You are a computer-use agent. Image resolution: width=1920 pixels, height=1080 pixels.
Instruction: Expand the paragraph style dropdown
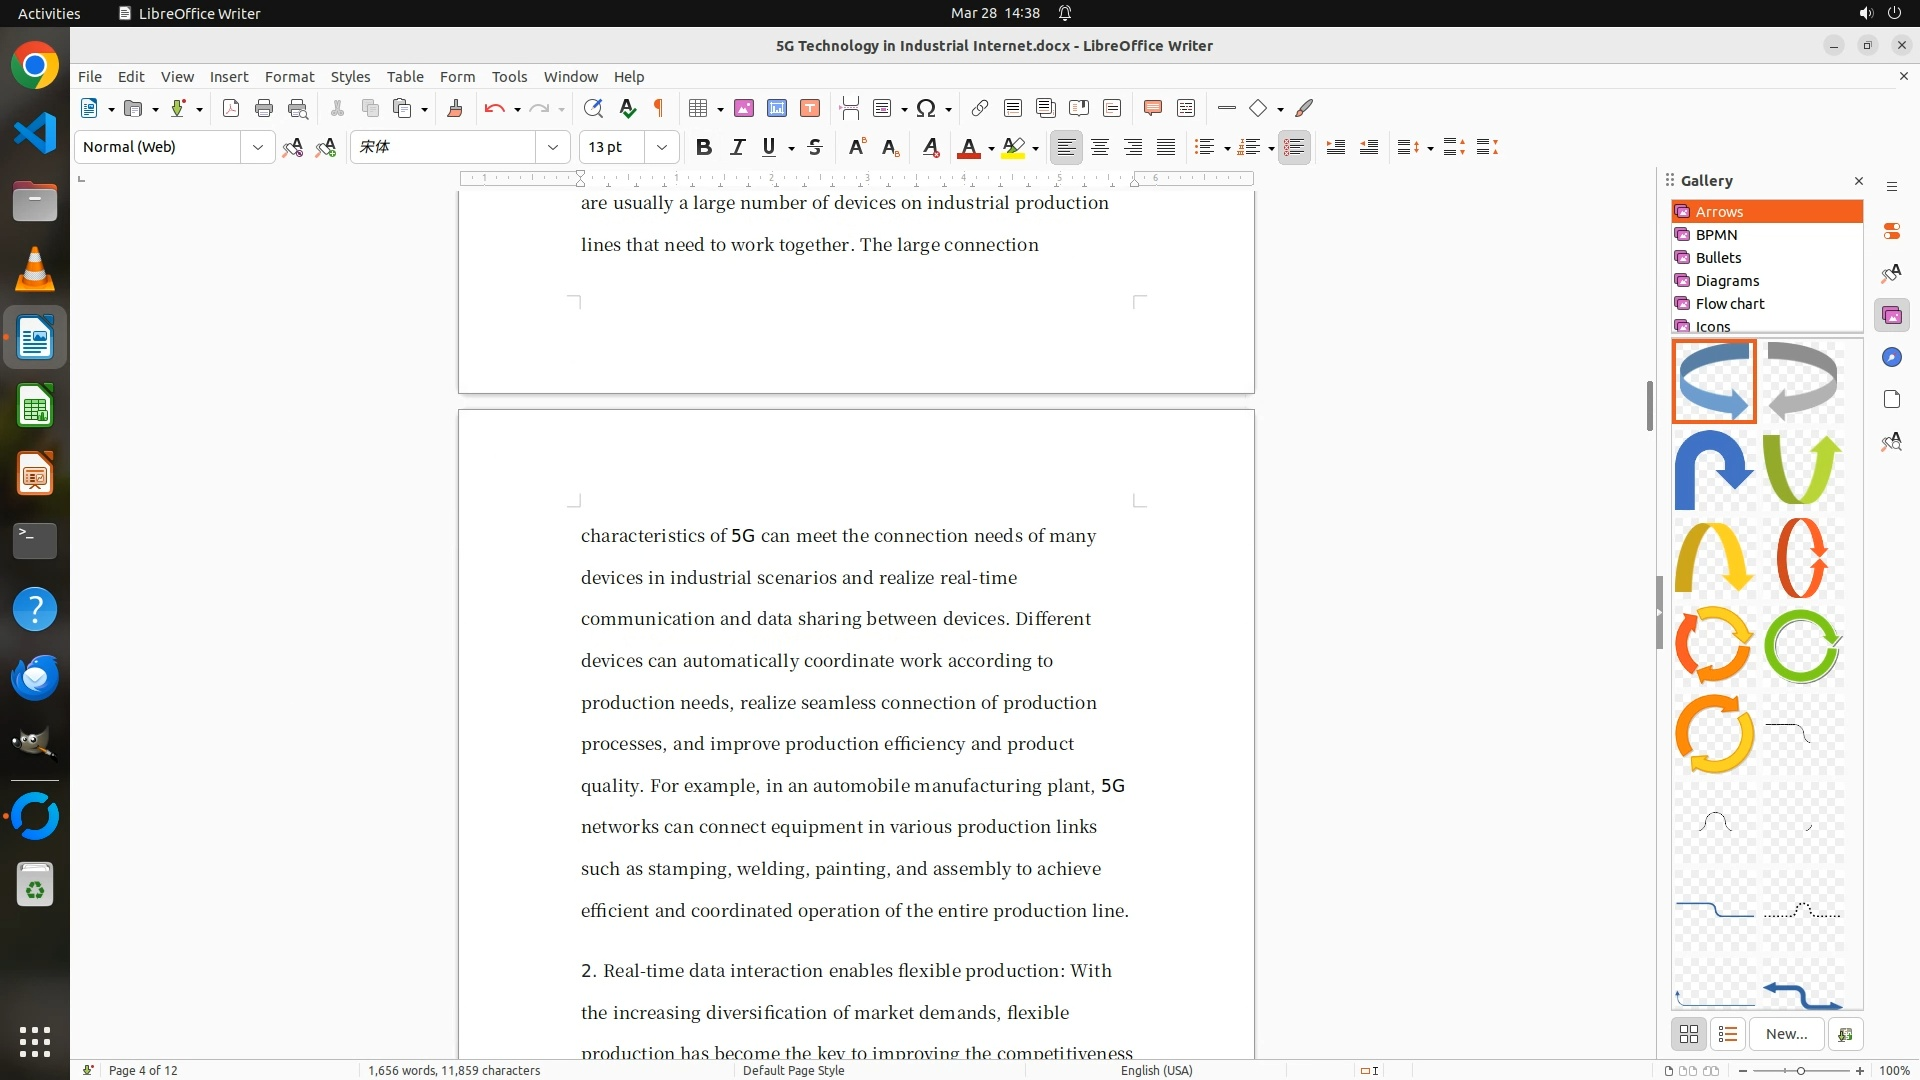[257, 148]
